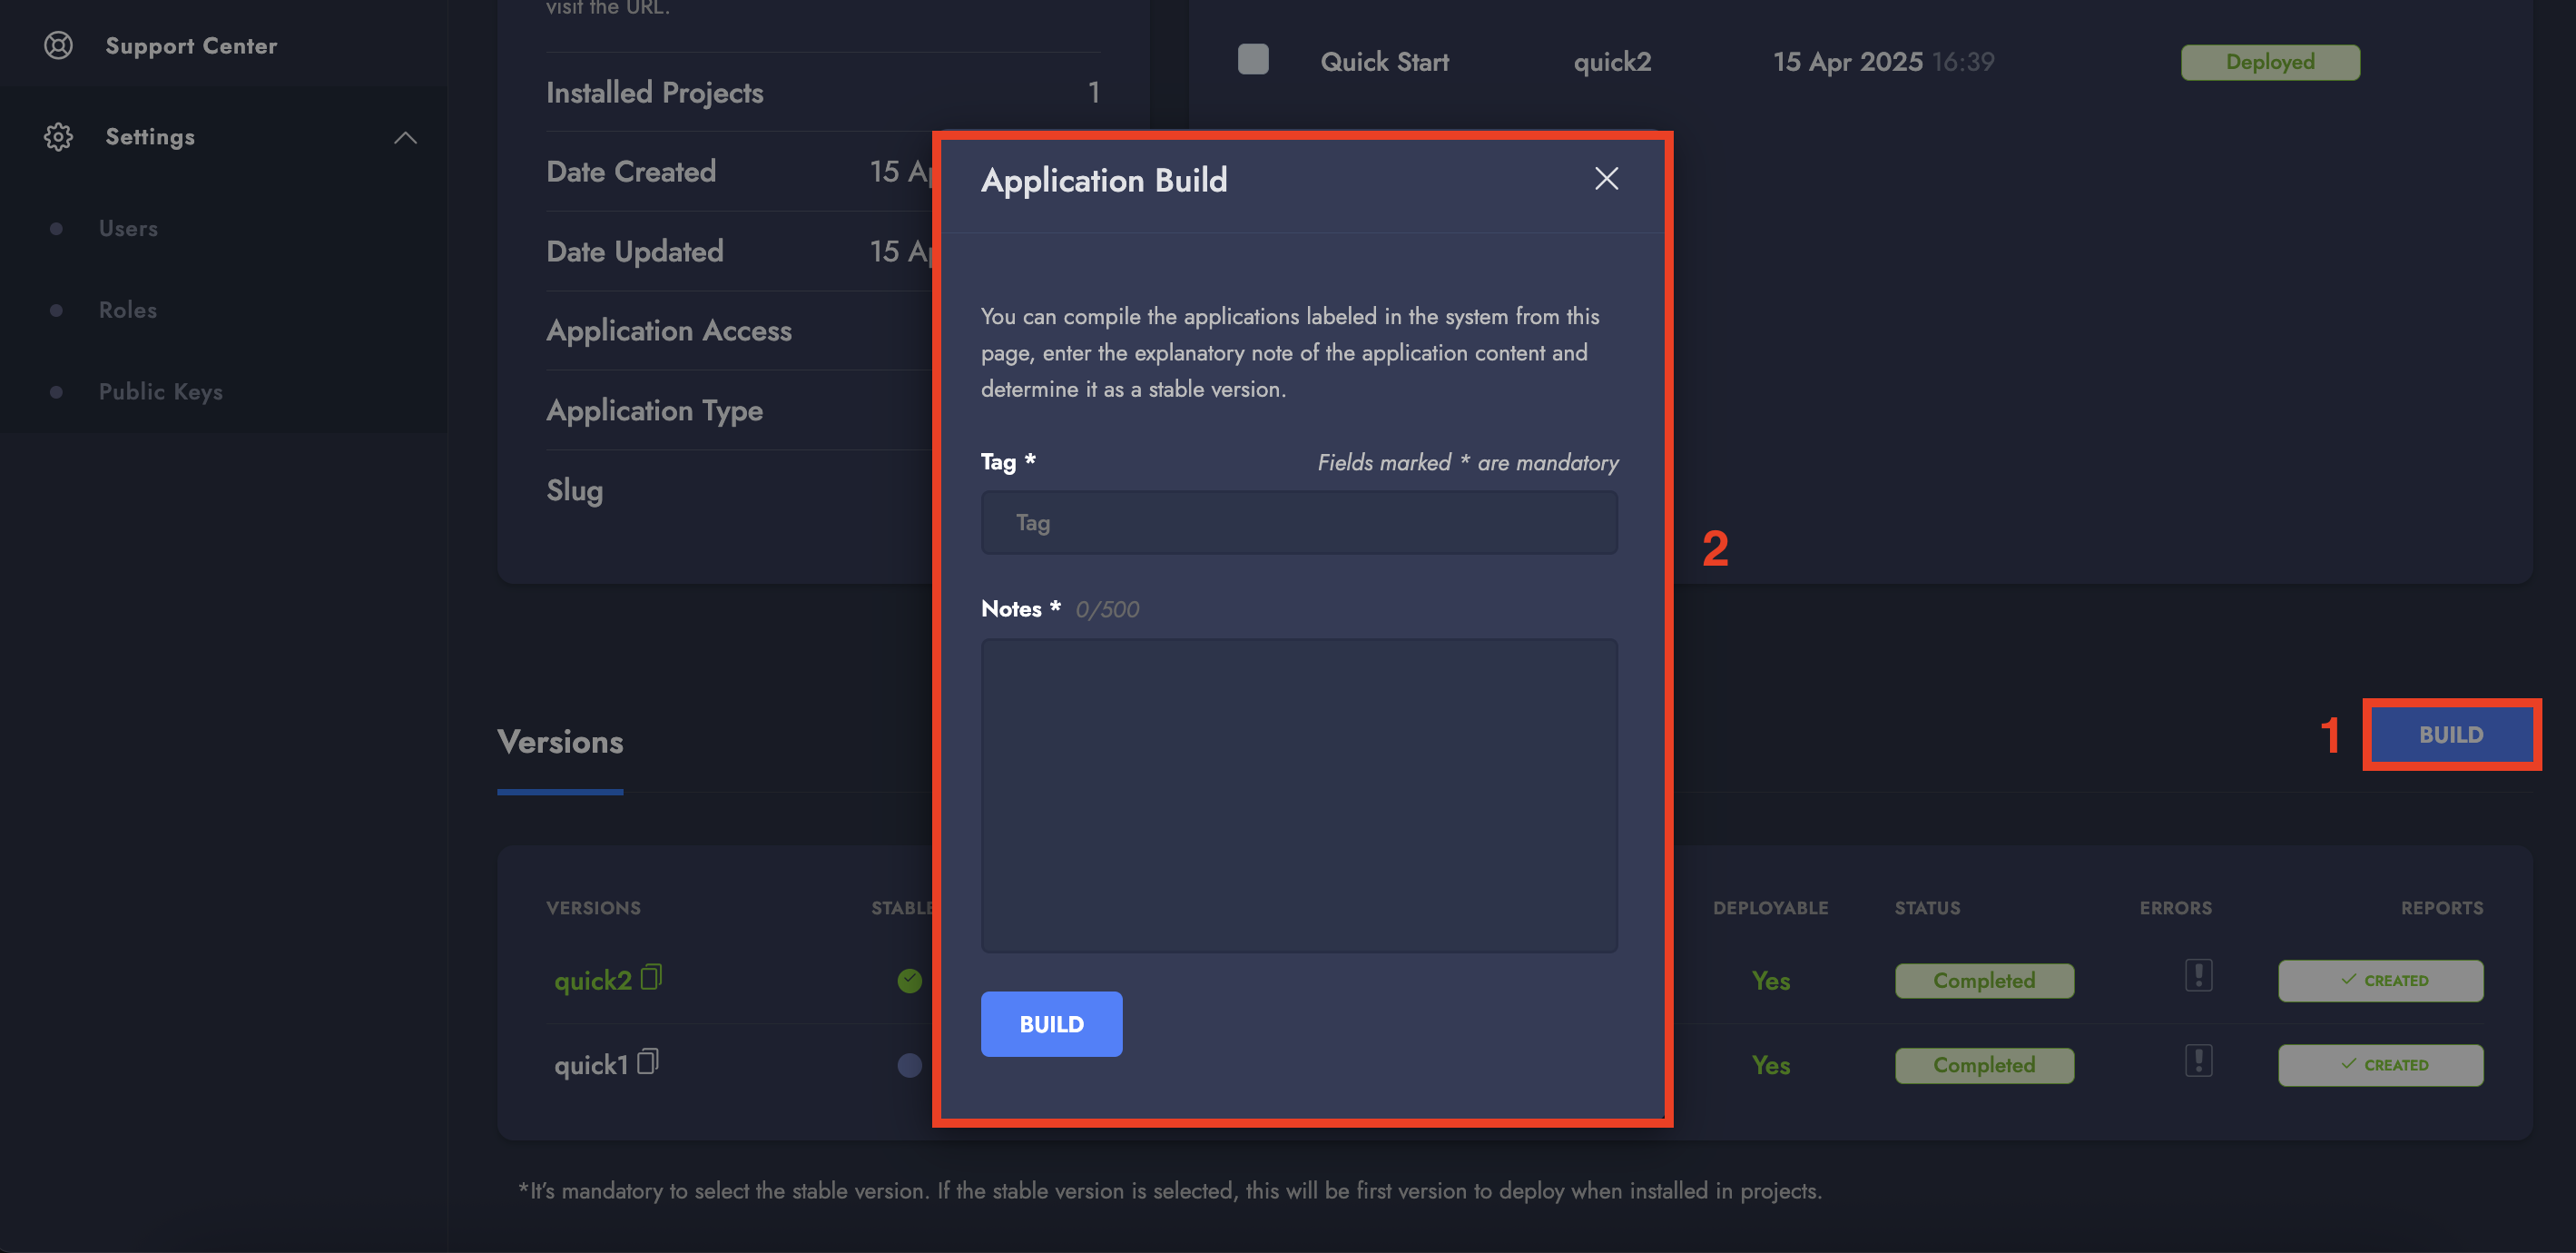Open the Users settings page
2576x1253 pixels.
pos(128,229)
